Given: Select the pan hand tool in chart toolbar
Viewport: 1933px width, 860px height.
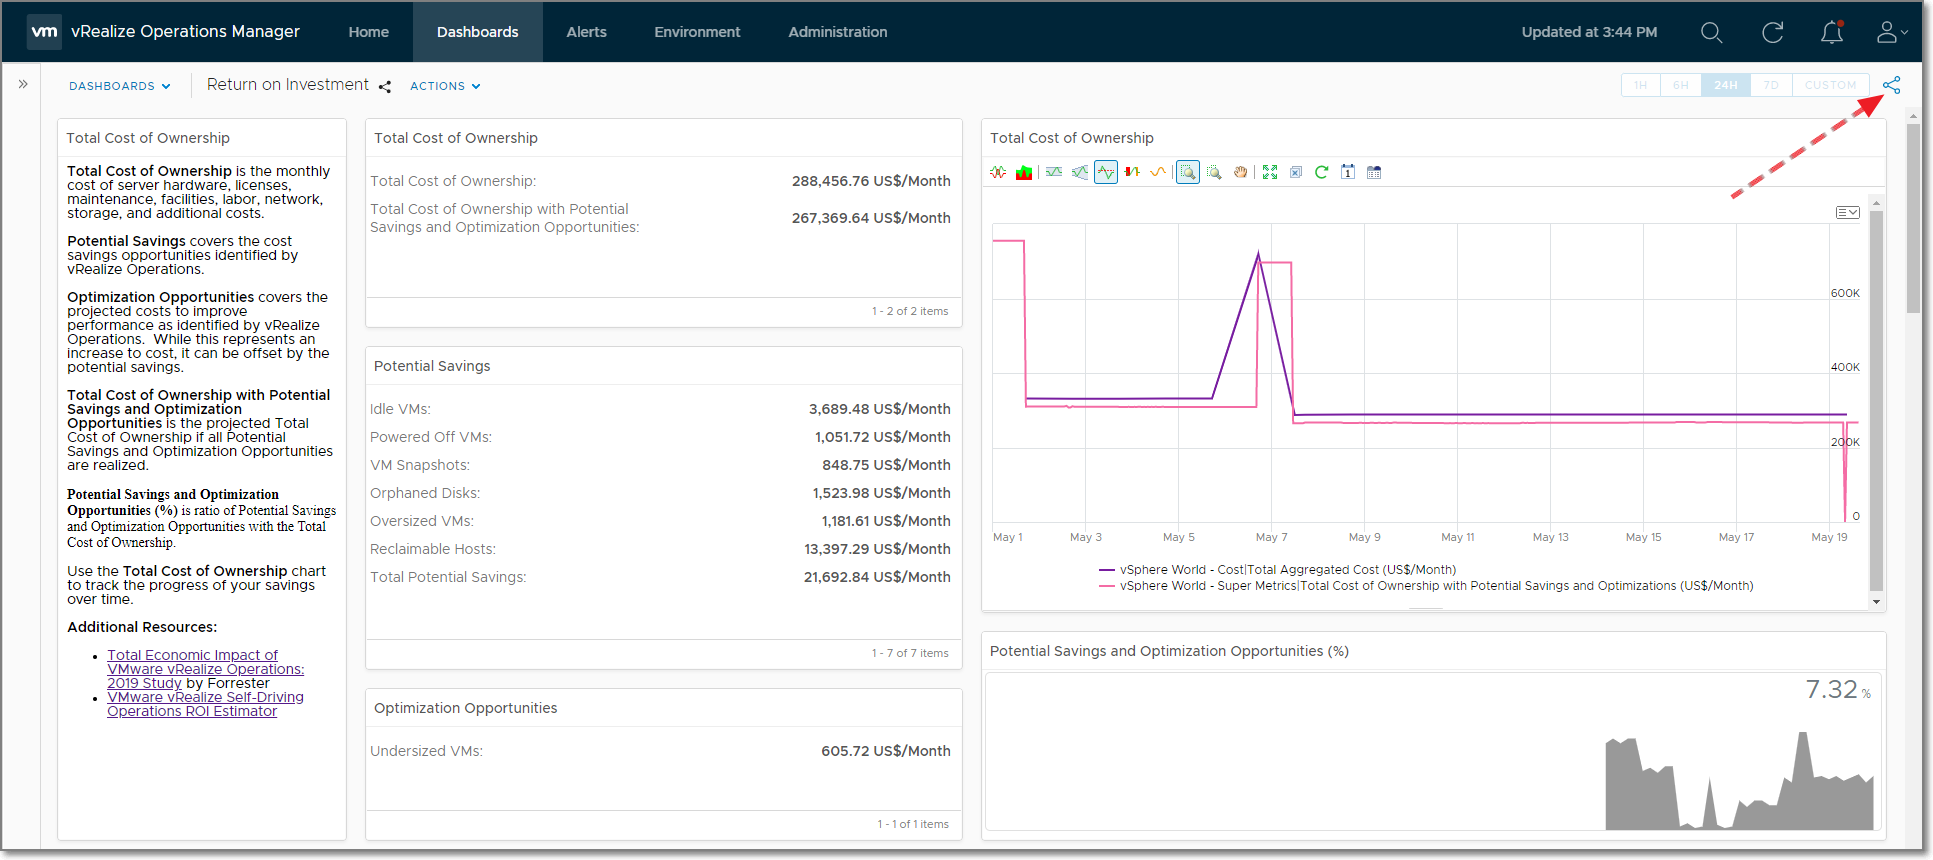Looking at the screenshot, I should (x=1240, y=172).
